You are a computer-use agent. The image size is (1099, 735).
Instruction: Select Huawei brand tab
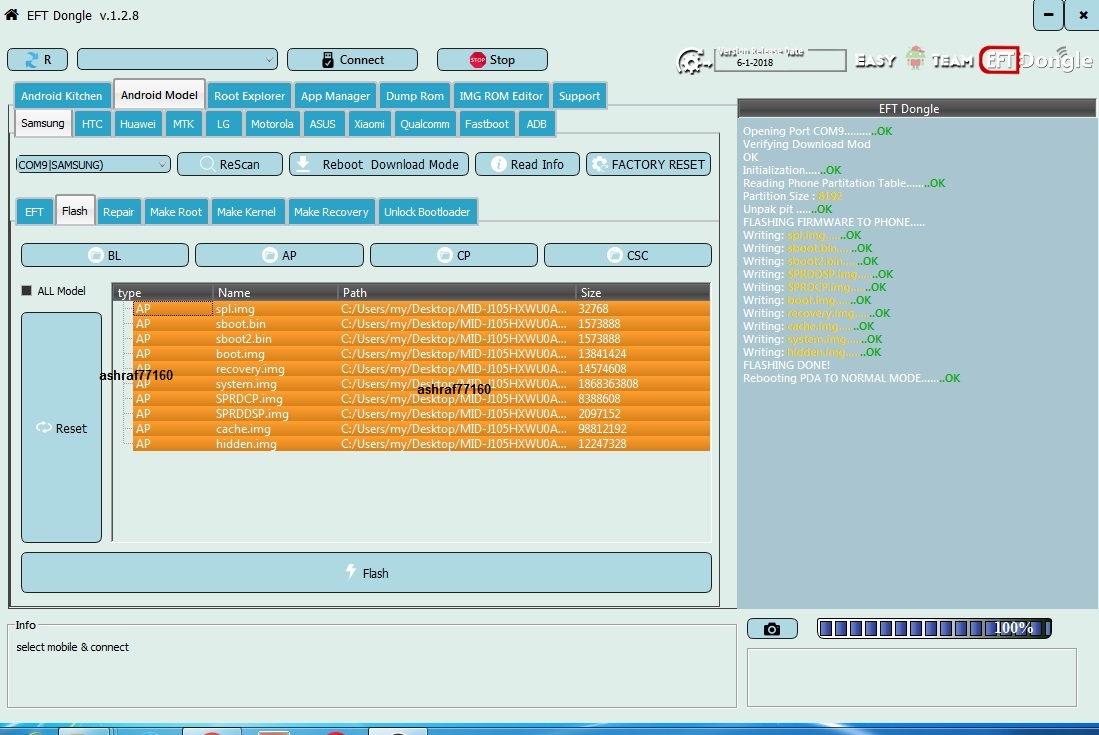(x=137, y=124)
